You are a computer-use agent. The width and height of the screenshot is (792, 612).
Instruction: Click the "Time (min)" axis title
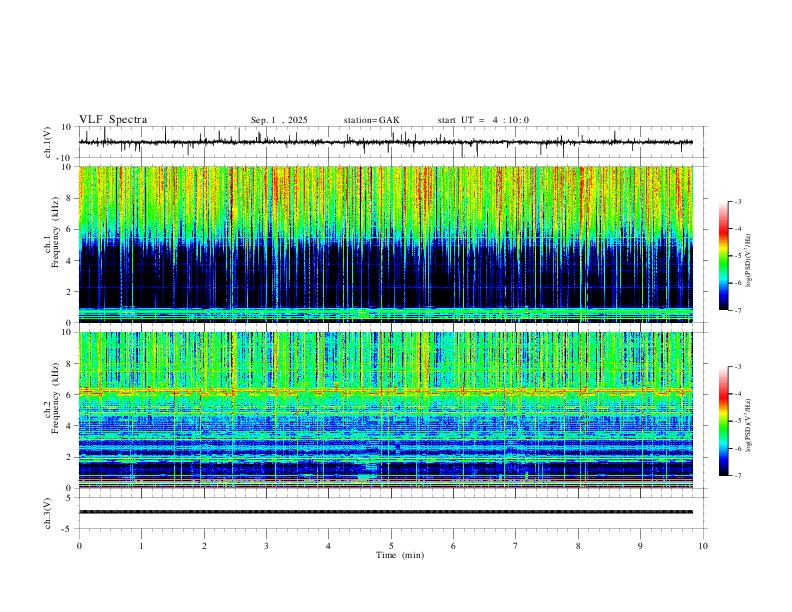[400, 555]
